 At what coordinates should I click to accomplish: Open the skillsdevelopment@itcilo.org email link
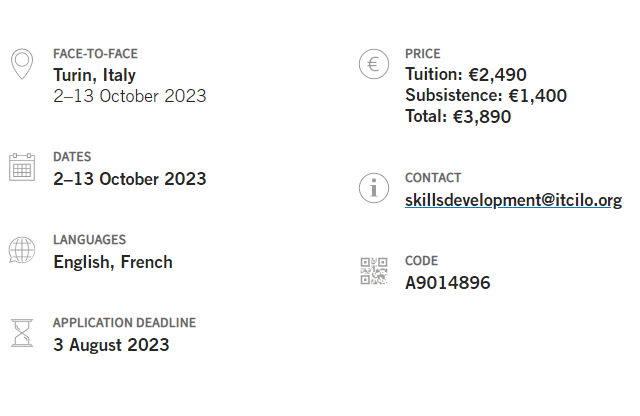tap(513, 200)
